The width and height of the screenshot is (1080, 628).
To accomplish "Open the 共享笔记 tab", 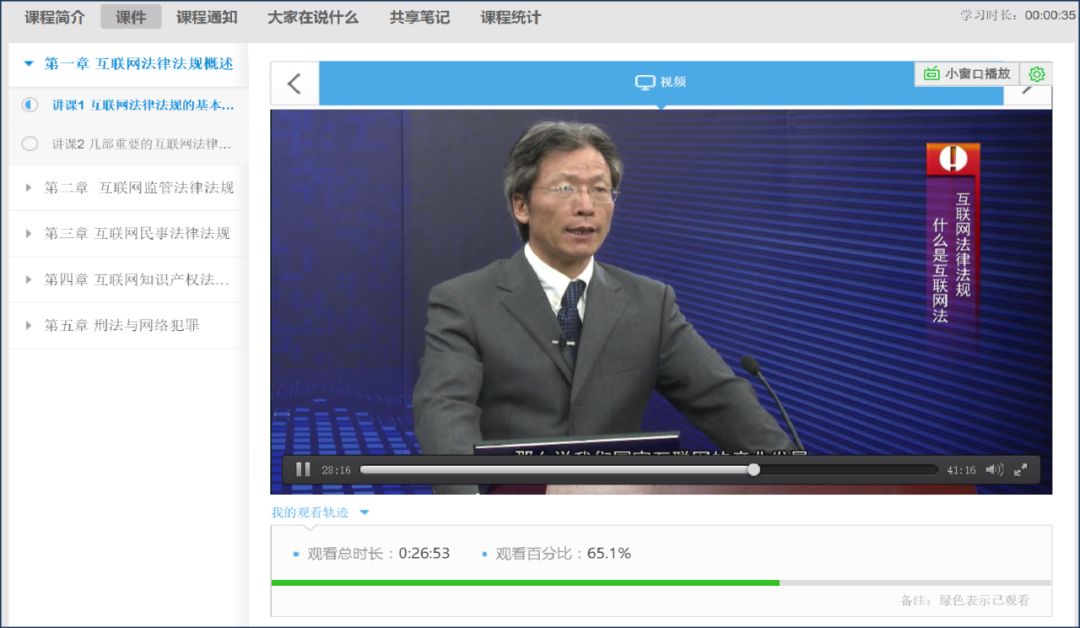I will click(x=419, y=17).
